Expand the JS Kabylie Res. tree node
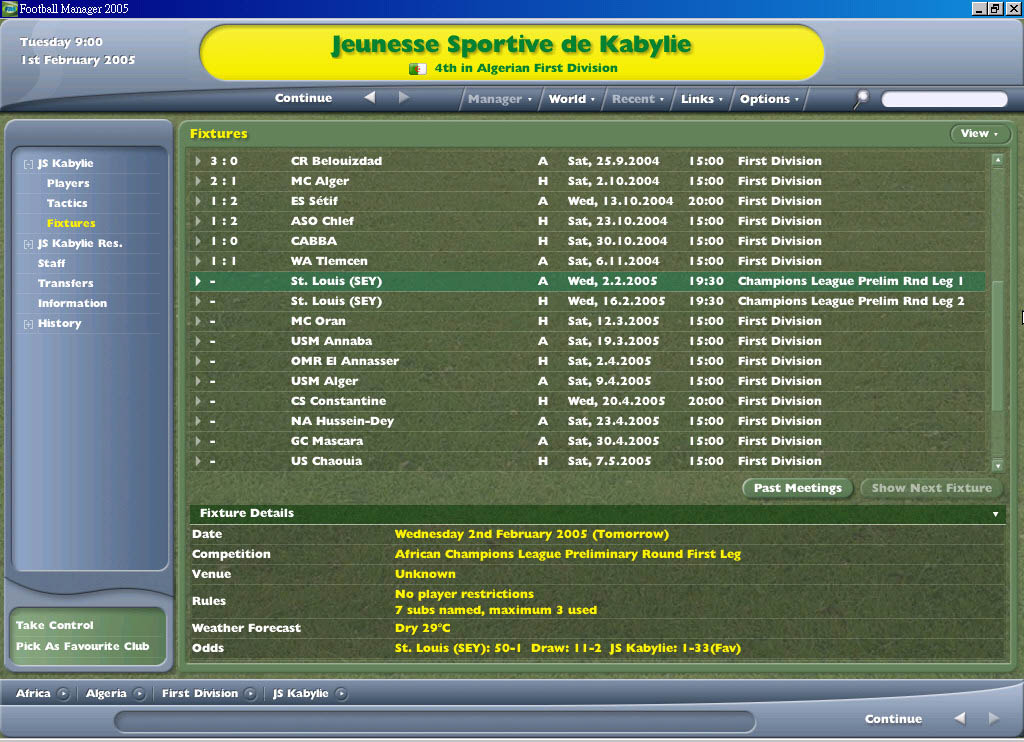The width and height of the screenshot is (1024, 742). pyautogui.click(x=28, y=244)
